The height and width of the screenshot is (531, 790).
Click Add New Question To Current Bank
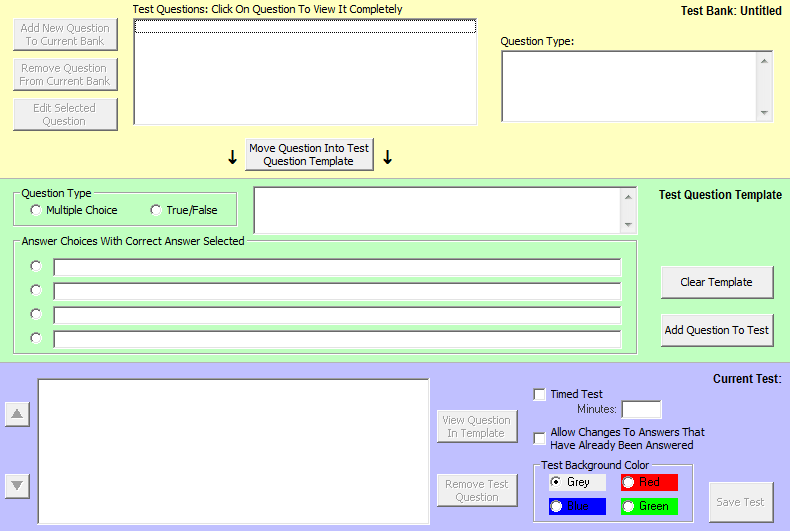[x=65, y=35]
